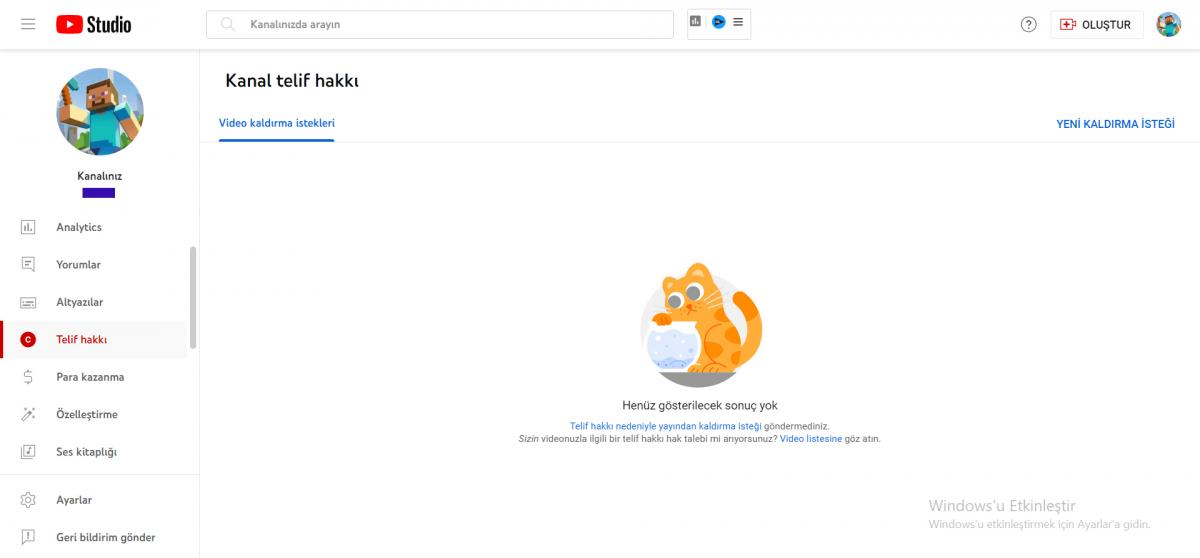Open the three-line extension menu icon
Image resolution: width=1200 pixels, height=558 pixels.
point(738,21)
